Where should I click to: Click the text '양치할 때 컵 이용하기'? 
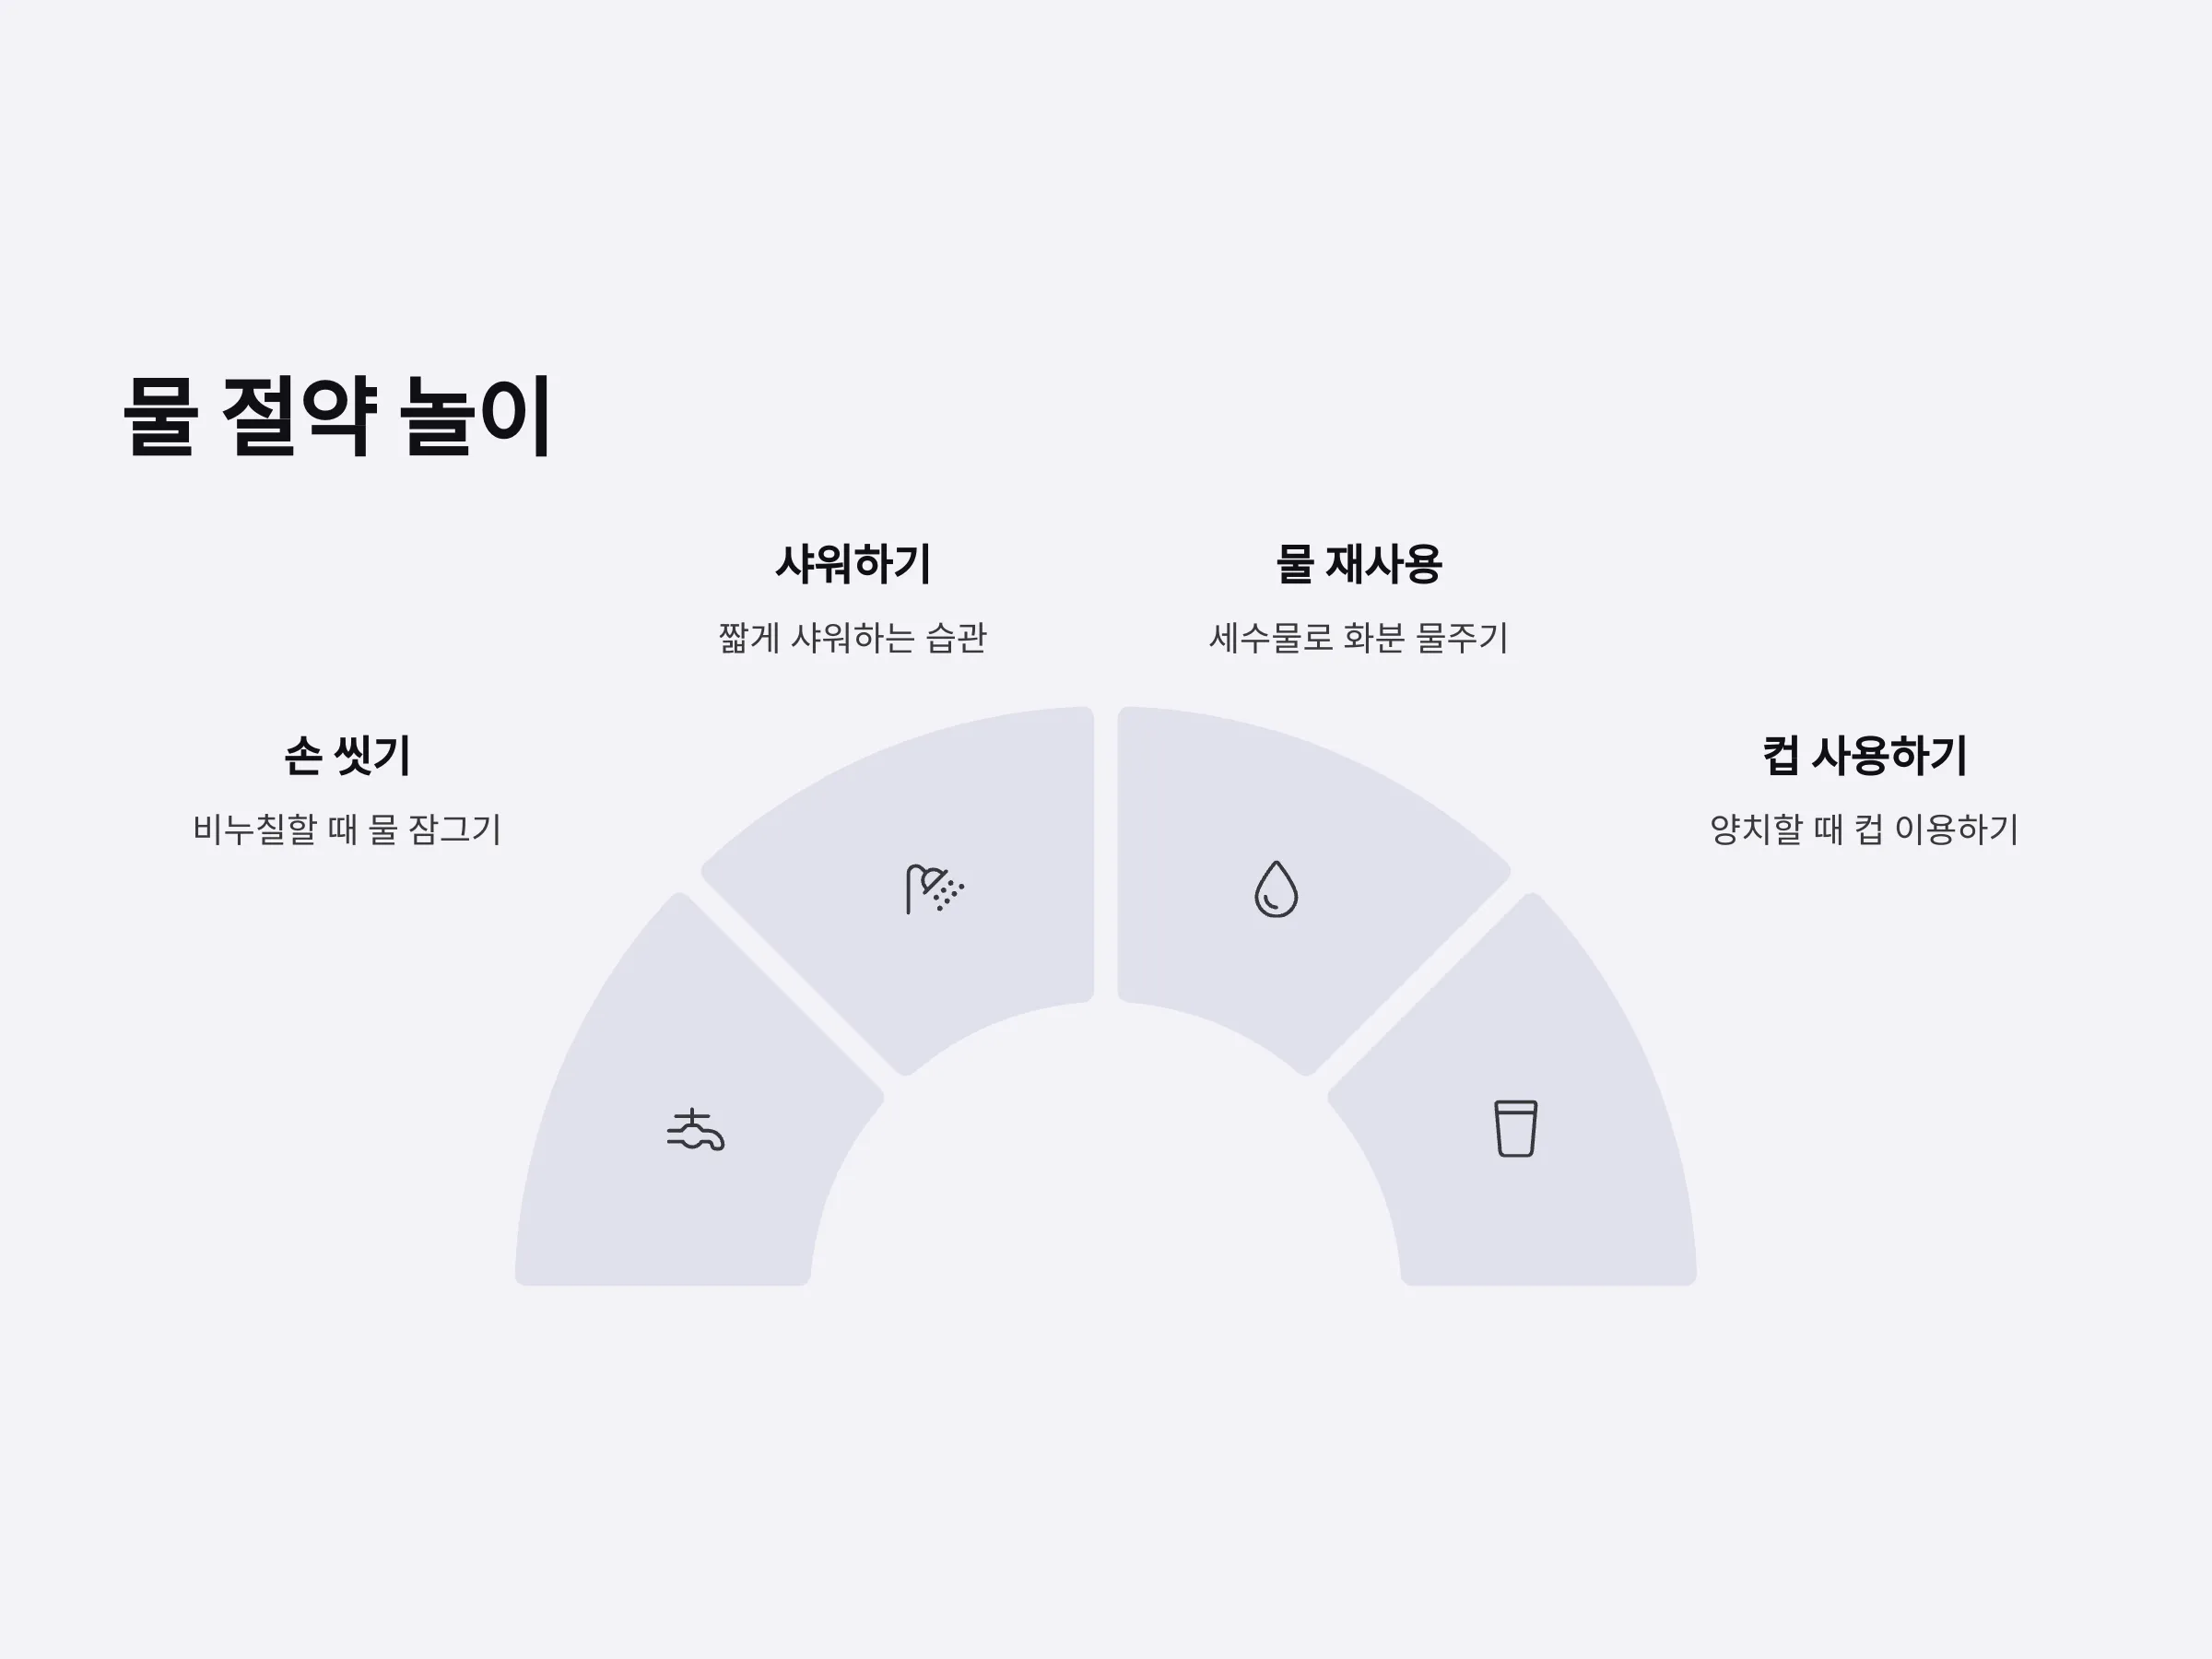coord(1865,829)
